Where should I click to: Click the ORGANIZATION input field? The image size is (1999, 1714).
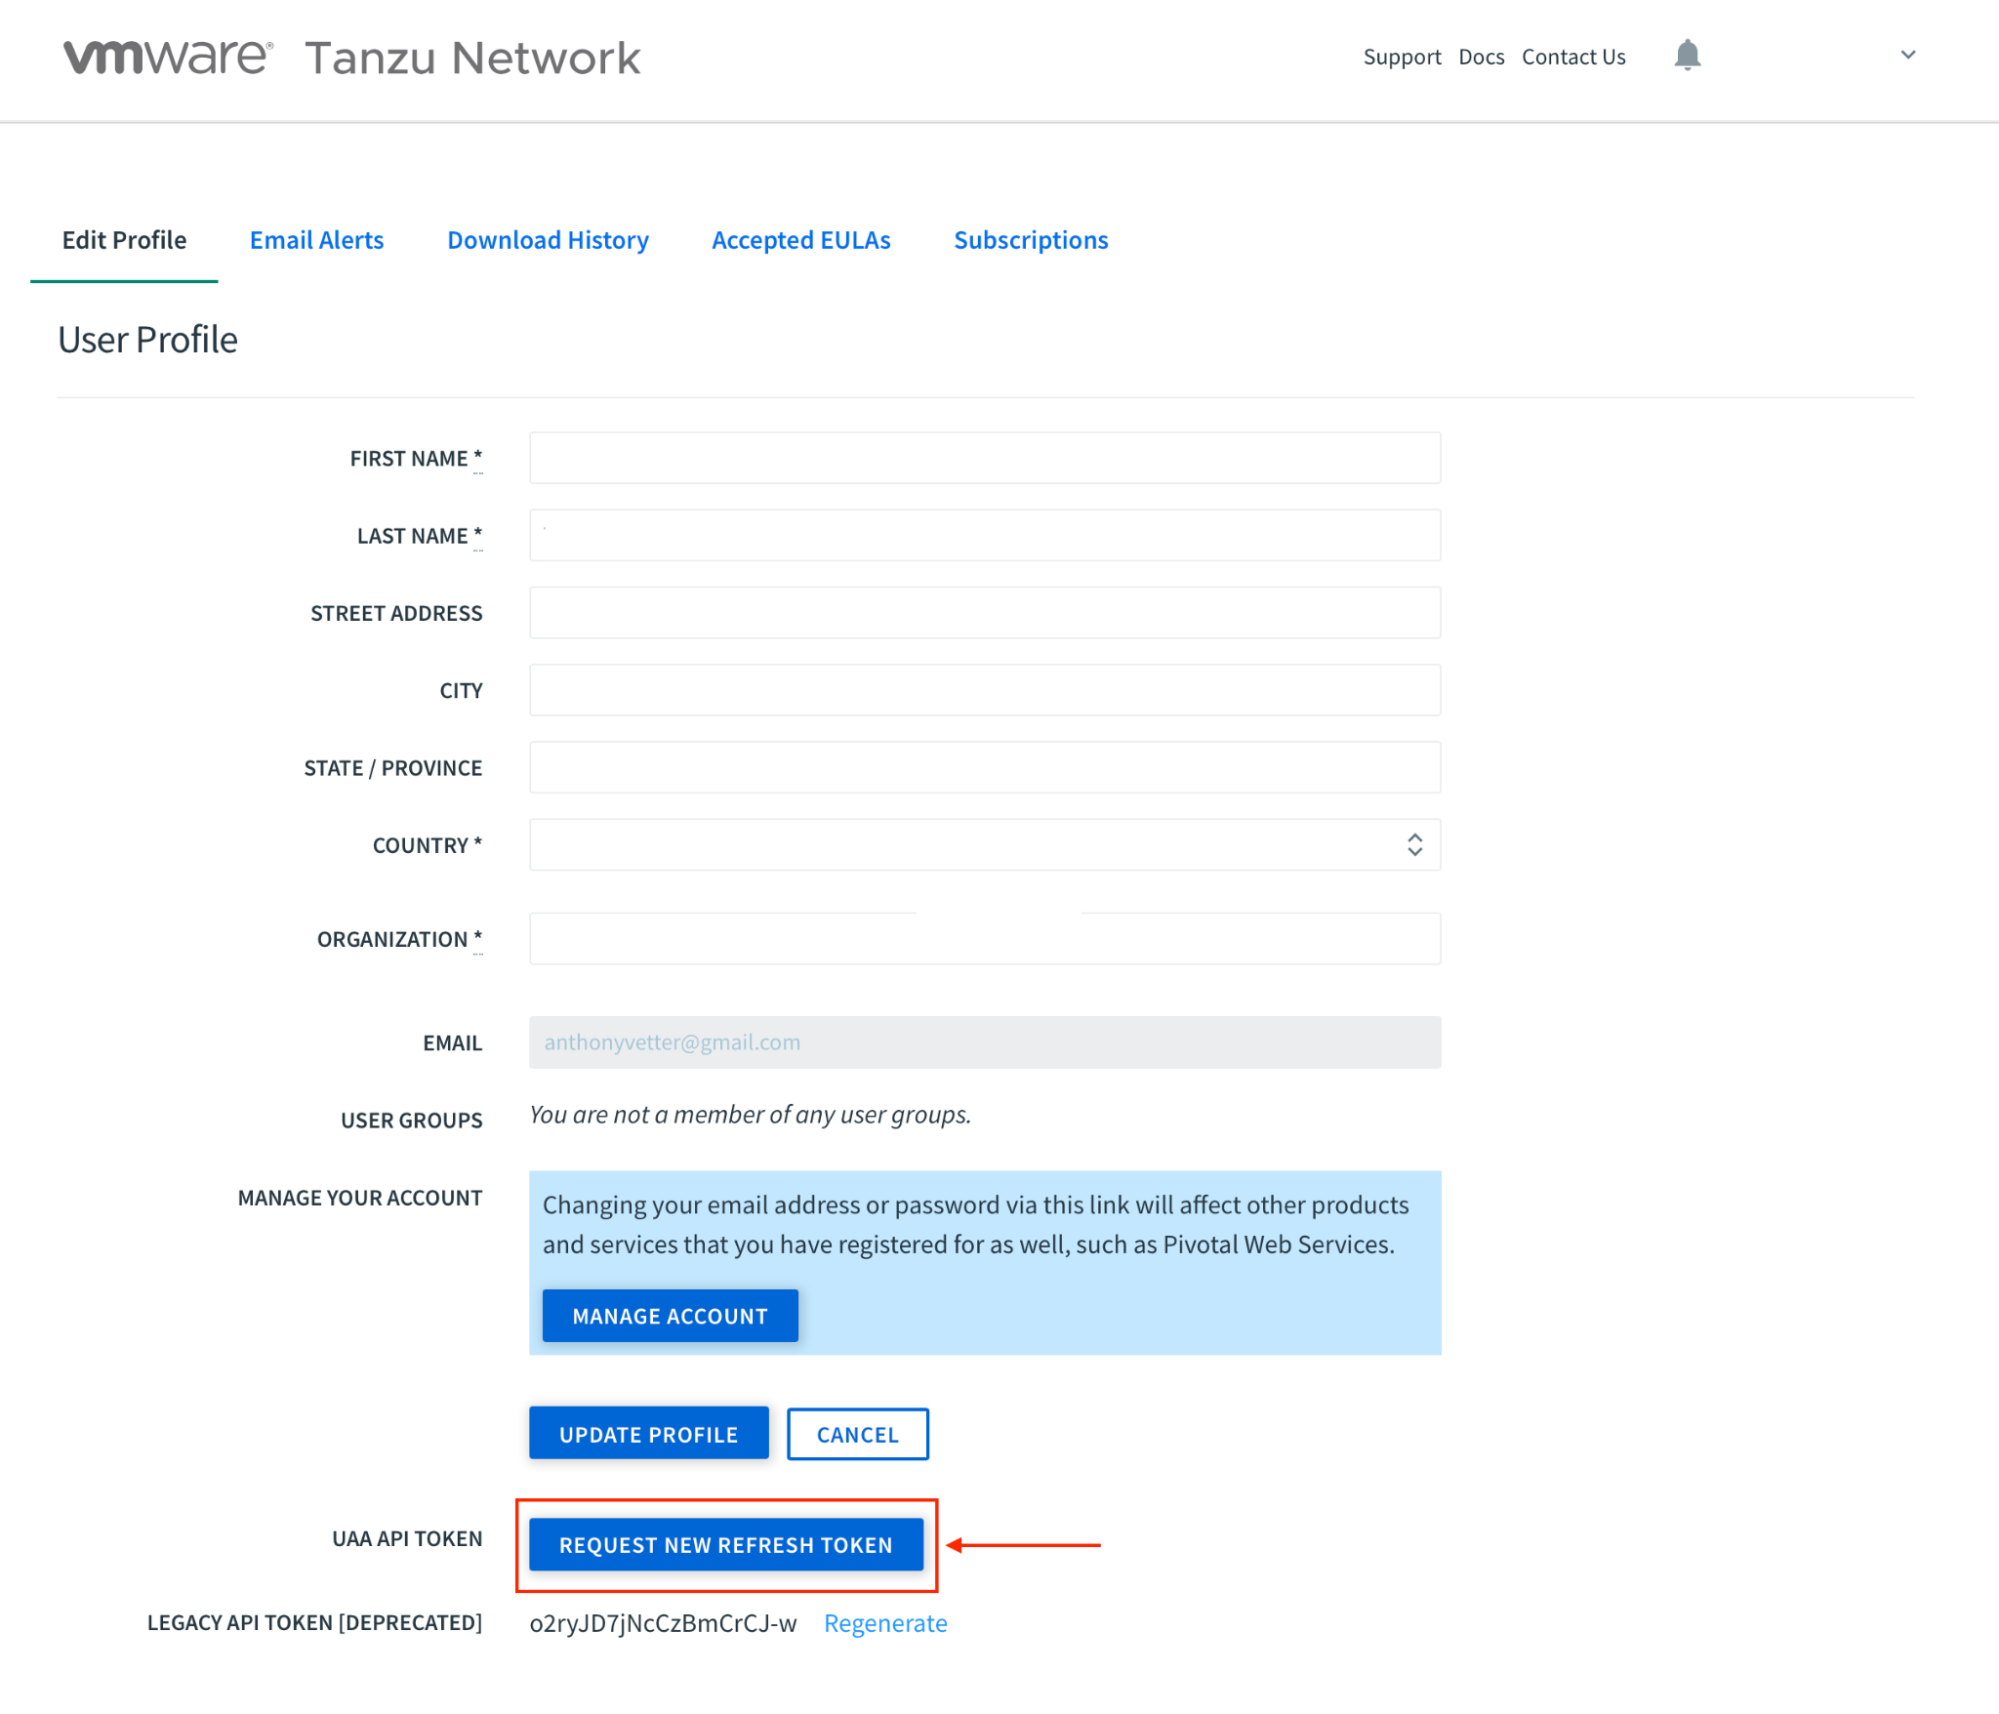[984, 937]
